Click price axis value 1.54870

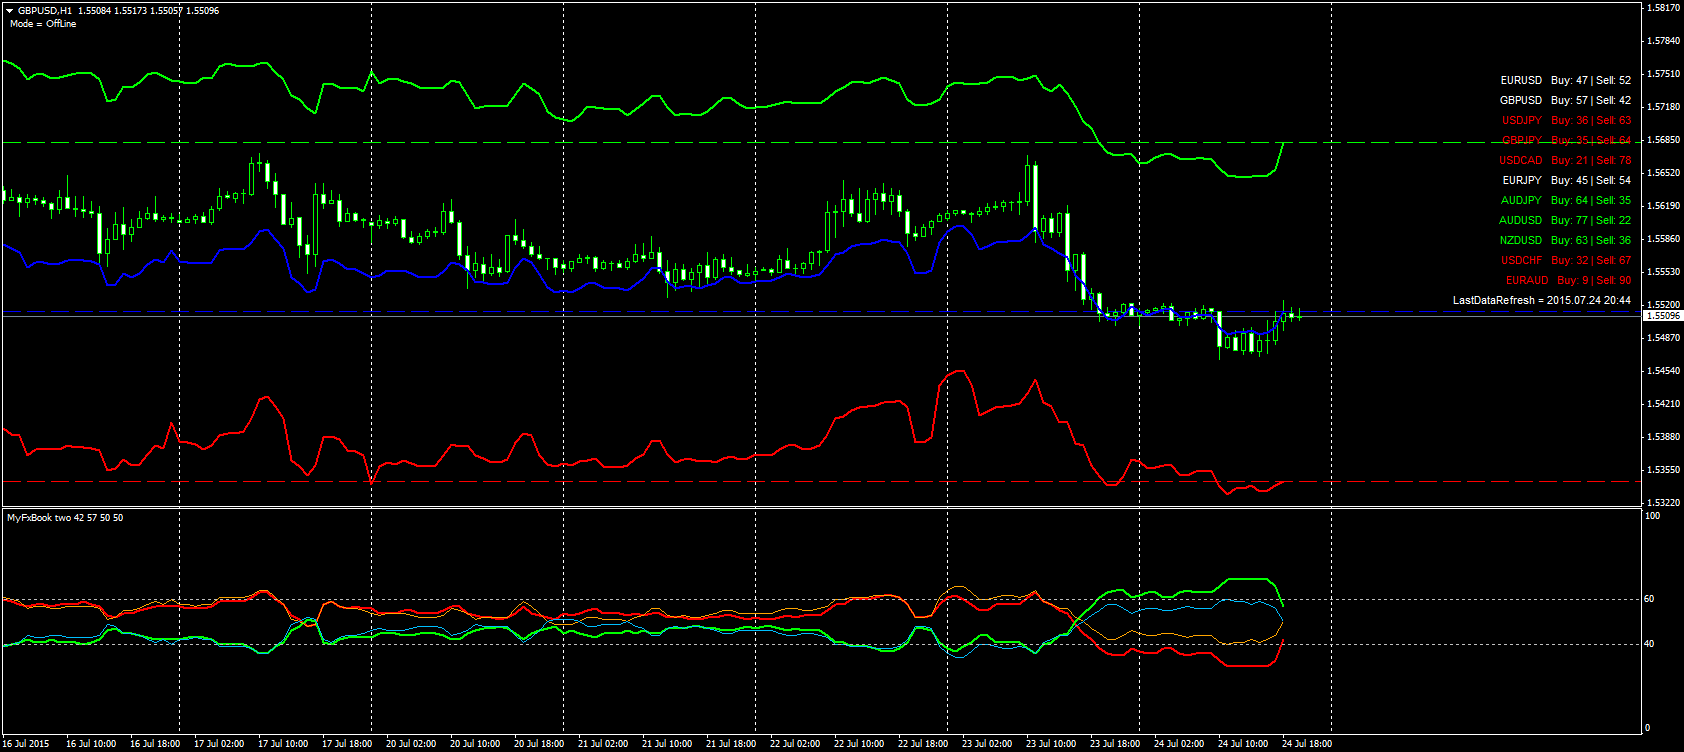pos(1663,338)
